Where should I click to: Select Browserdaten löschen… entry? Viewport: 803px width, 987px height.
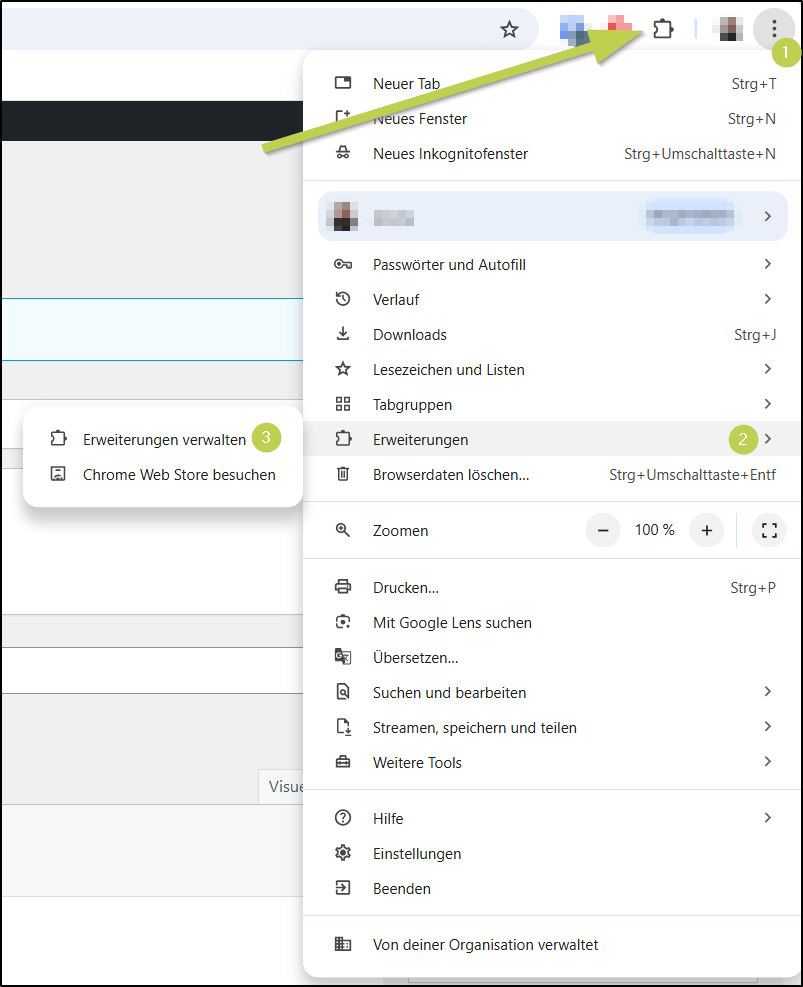pos(451,475)
